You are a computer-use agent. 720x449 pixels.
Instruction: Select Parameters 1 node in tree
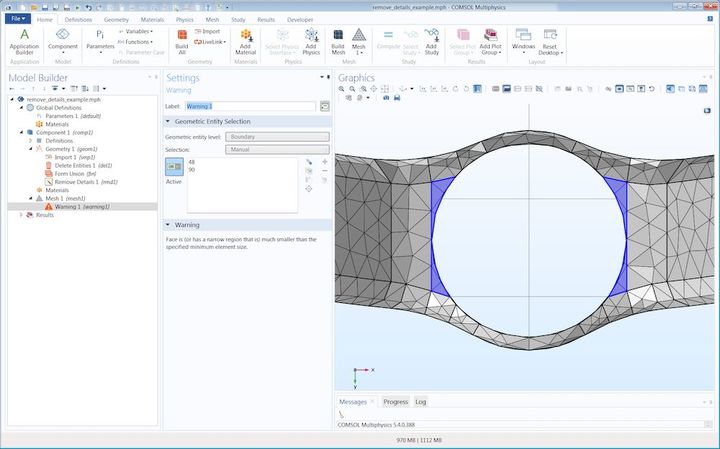68,116
